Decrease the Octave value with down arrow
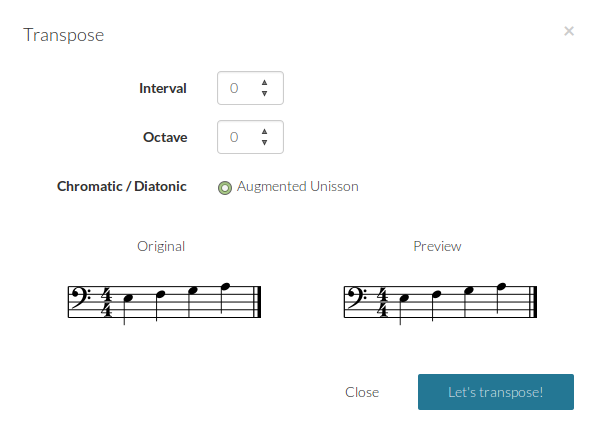 point(264,142)
